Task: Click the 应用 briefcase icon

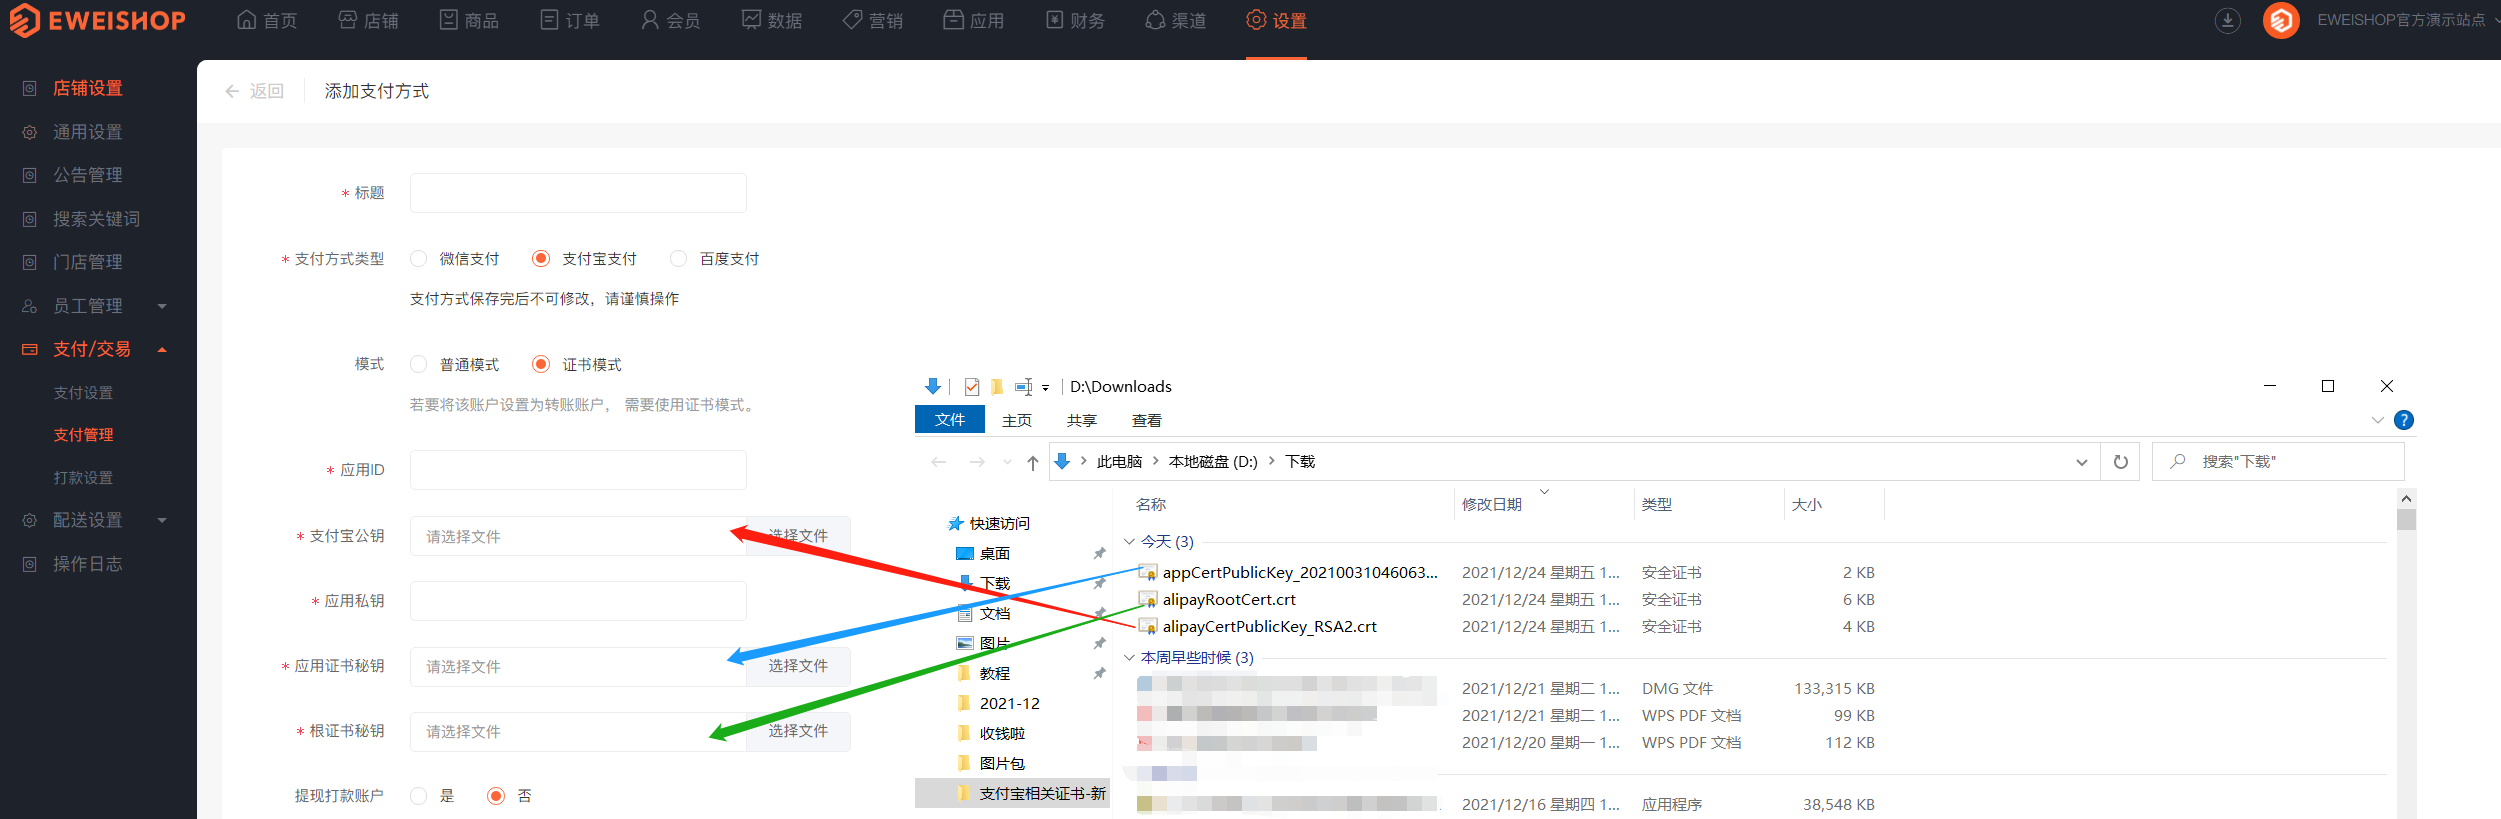Action: (953, 20)
